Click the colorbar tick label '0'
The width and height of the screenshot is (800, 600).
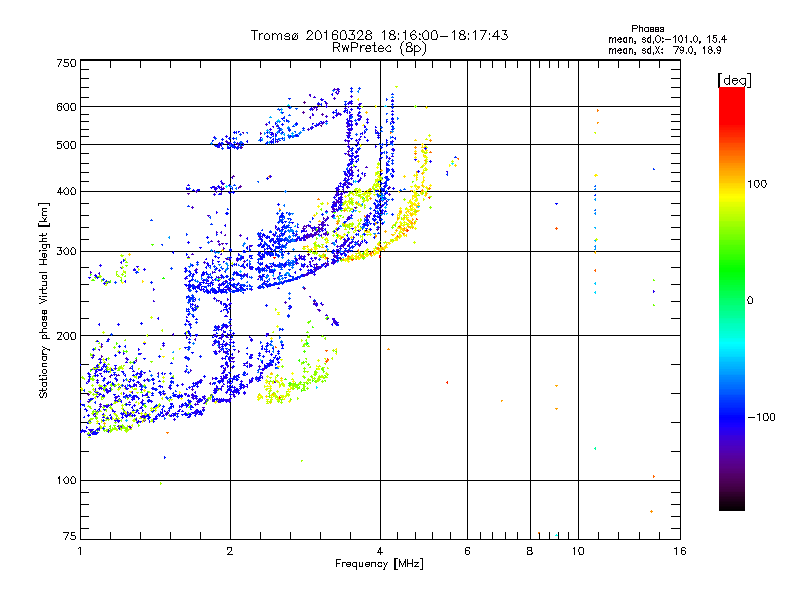[750, 301]
